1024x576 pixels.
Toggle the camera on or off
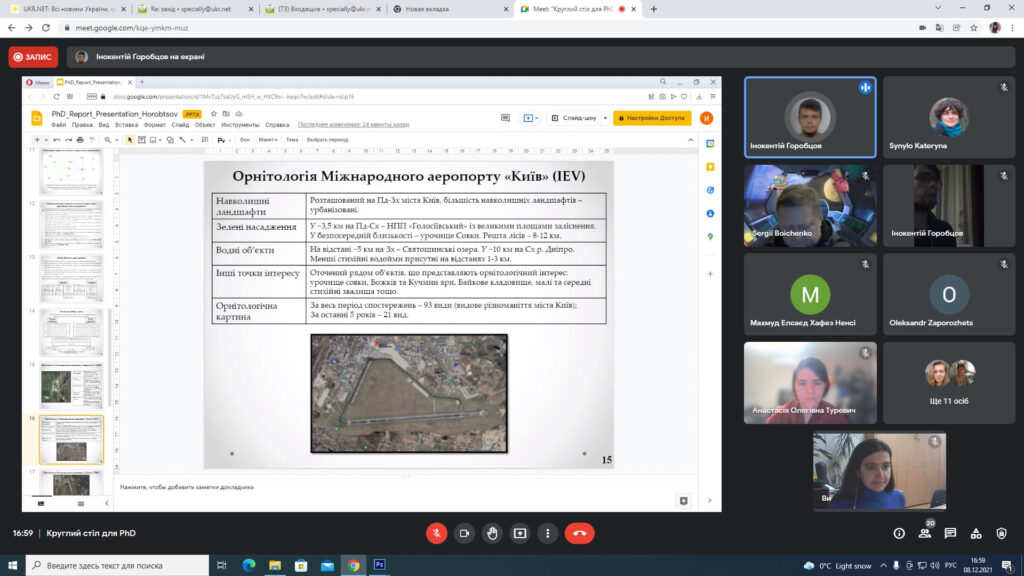[x=464, y=533]
